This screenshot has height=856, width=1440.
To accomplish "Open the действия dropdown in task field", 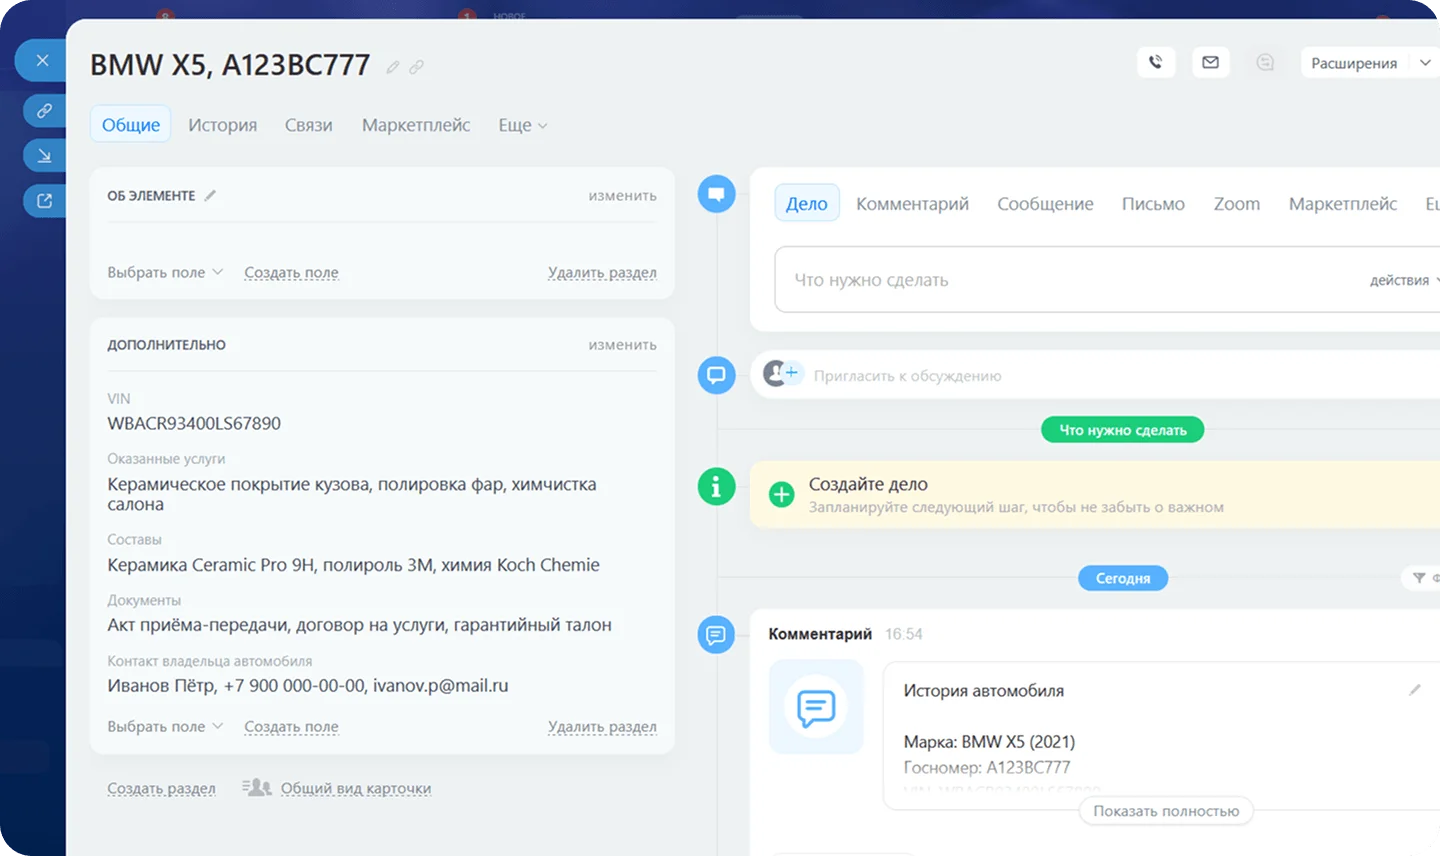I will (1404, 281).
